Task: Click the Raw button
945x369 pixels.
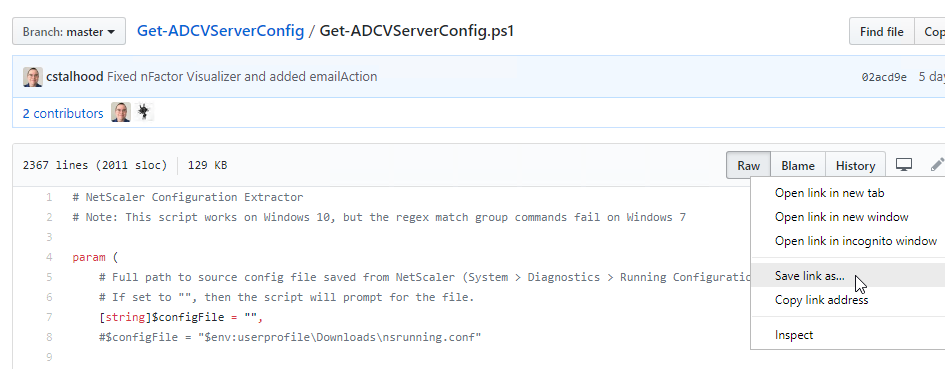Action: [x=749, y=165]
